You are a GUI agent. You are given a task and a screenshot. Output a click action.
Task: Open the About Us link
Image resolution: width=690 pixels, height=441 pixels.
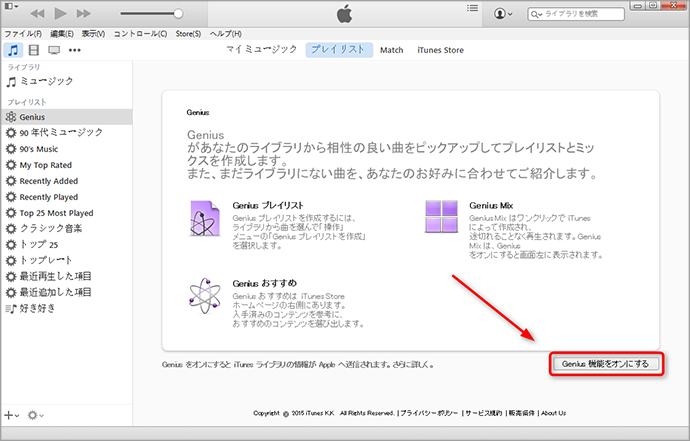point(554,413)
